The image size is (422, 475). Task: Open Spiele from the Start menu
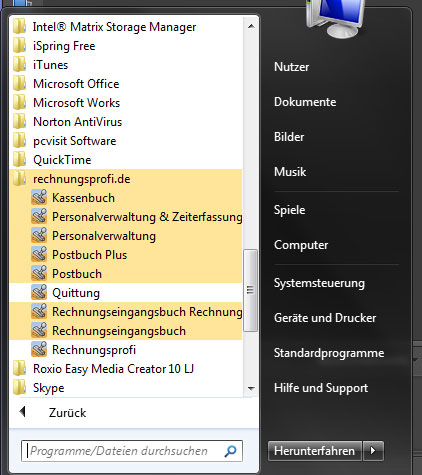289,210
